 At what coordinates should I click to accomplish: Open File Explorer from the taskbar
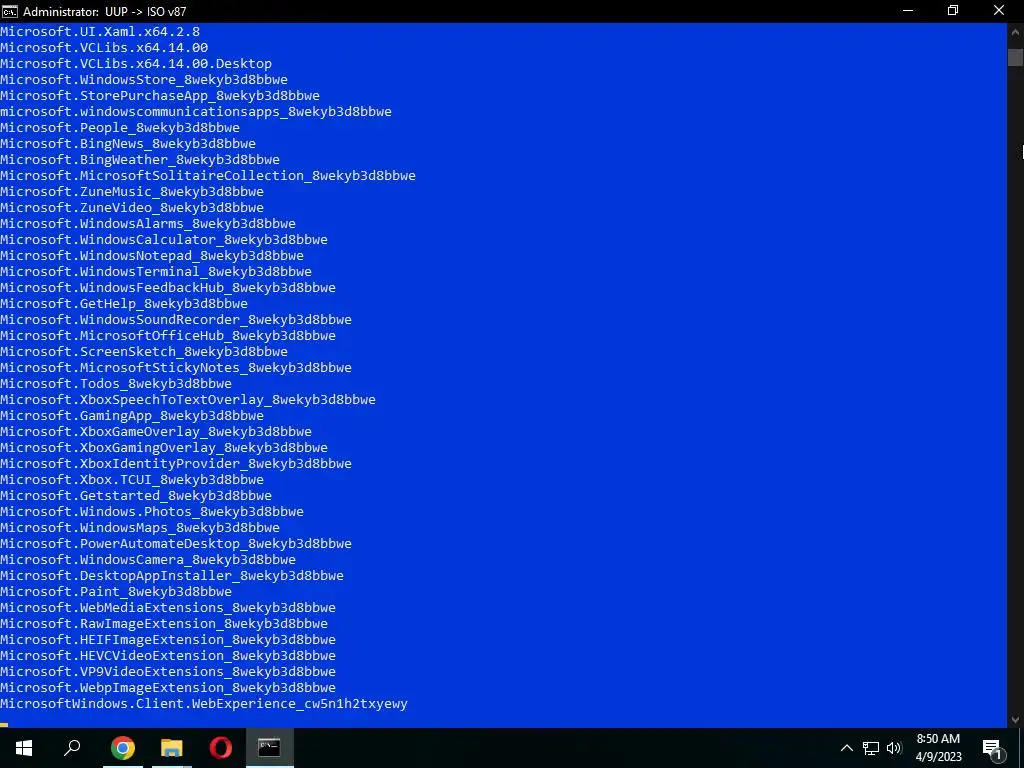click(x=172, y=748)
